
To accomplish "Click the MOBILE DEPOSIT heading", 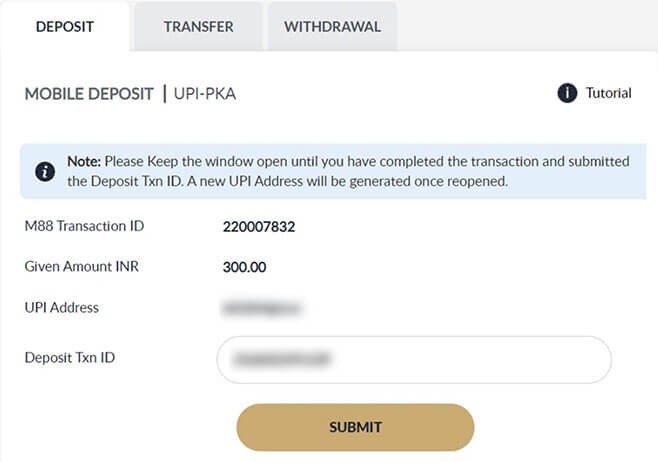I will click(x=89, y=94).
